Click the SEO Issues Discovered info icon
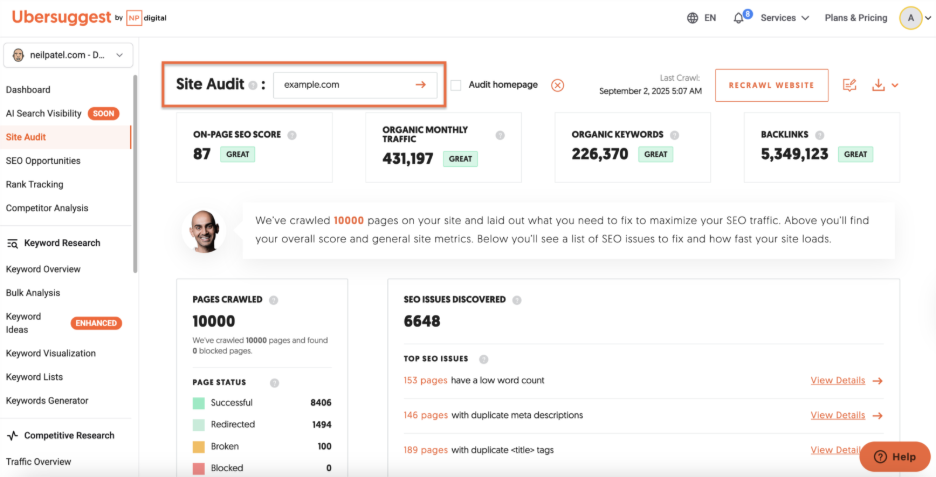Viewport: 936px width, 477px height. click(x=517, y=300)
